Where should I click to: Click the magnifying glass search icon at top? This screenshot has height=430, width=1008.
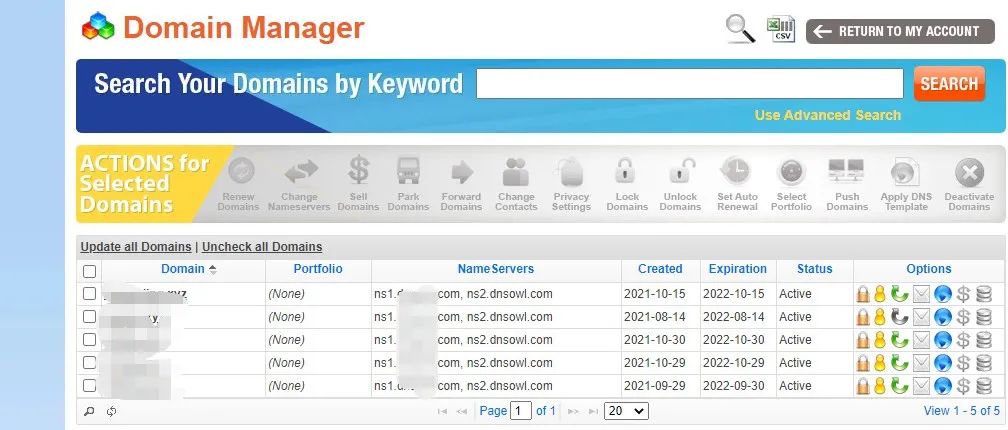(740, 30)
